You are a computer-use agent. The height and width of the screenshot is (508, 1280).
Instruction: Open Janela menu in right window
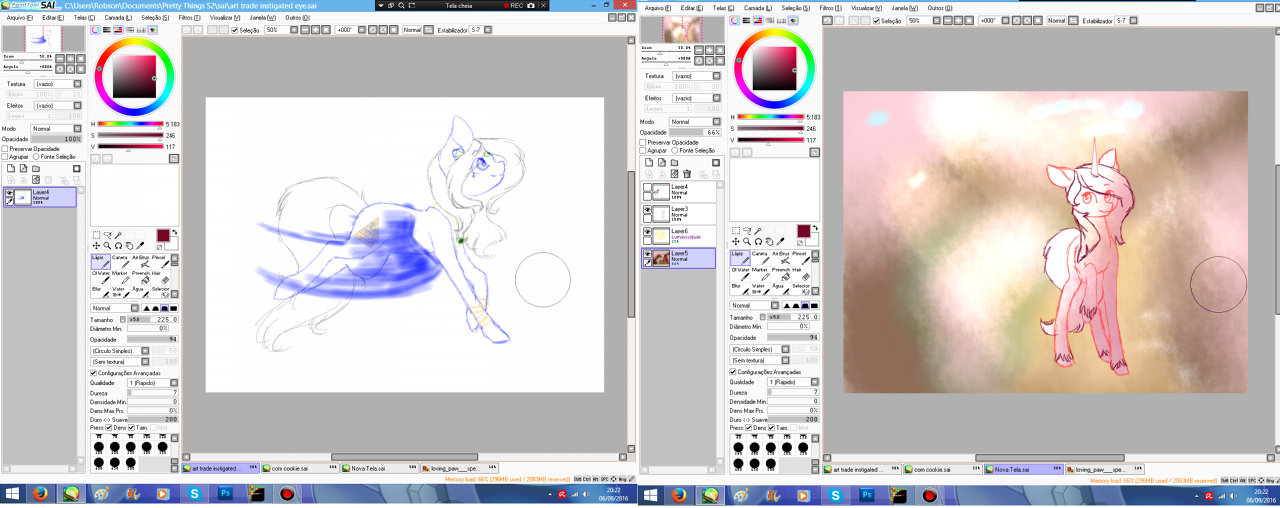(x=906, y=7)
